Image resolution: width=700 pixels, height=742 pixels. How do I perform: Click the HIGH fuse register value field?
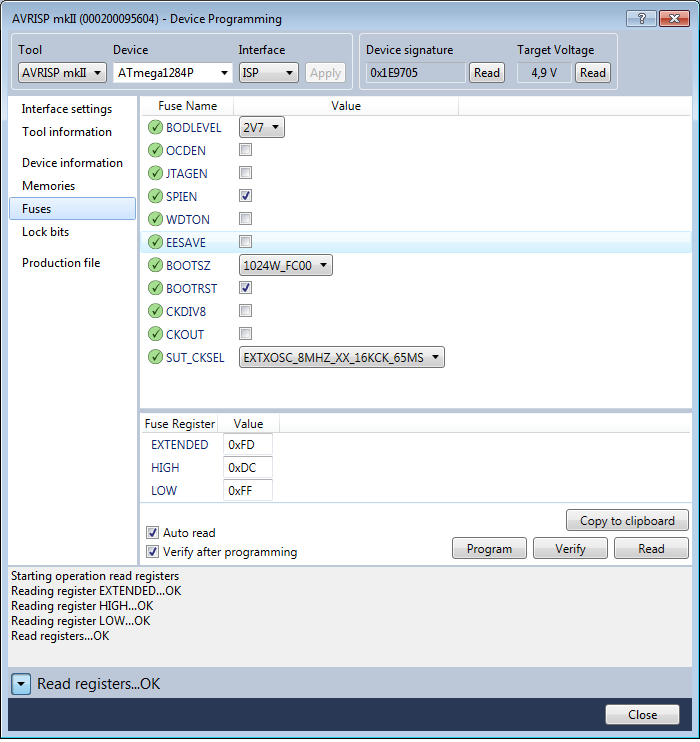[247, 467]
